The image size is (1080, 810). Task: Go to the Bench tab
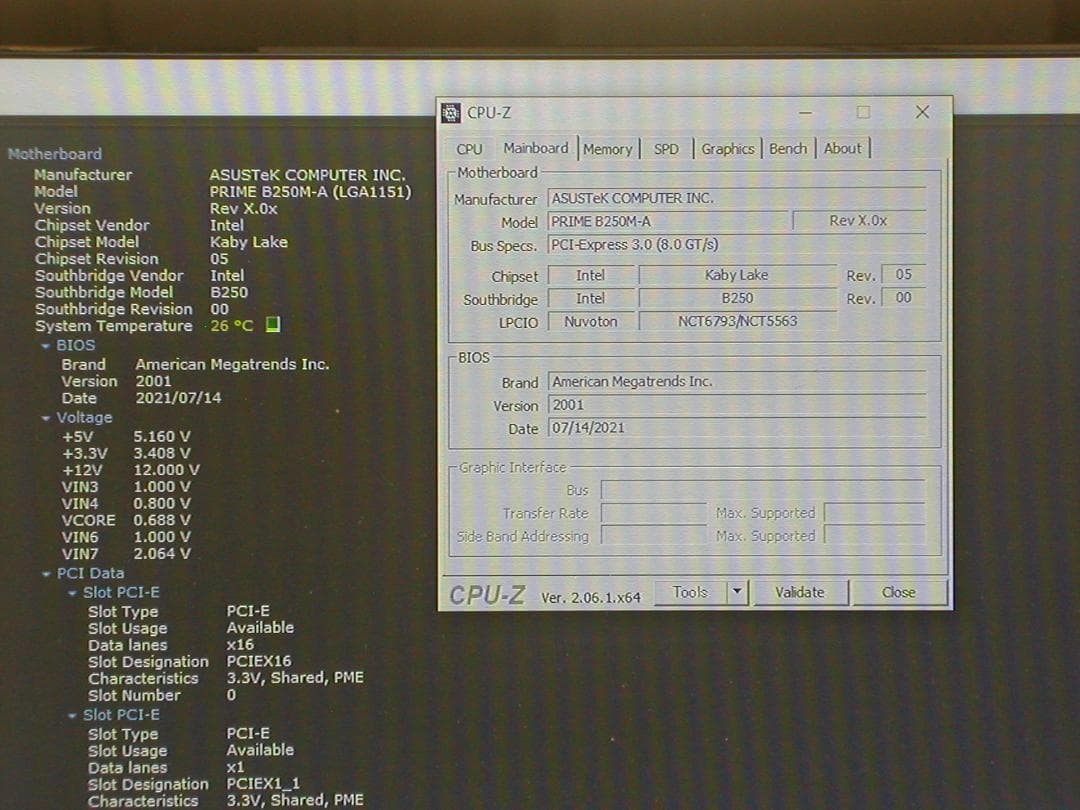pos(788,149)
